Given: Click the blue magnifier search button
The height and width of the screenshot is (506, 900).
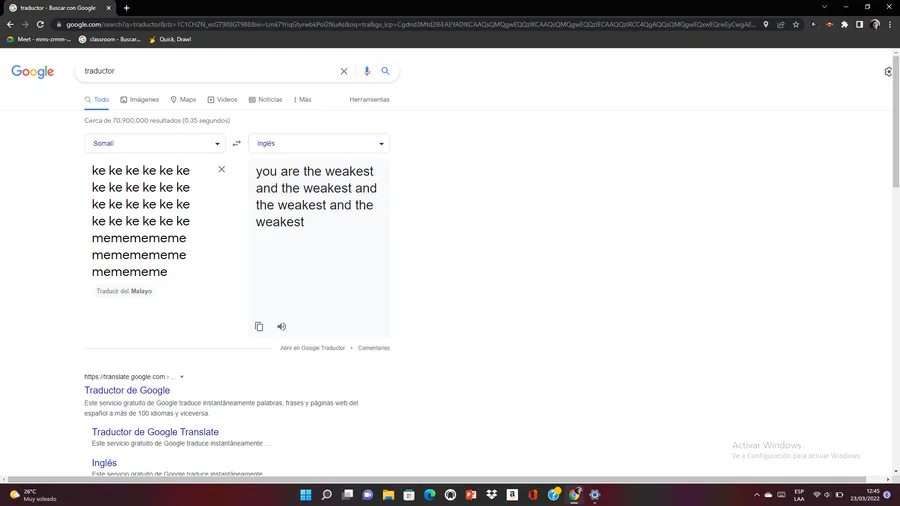Looking at the screenshot, I should [x=386, y=71].
